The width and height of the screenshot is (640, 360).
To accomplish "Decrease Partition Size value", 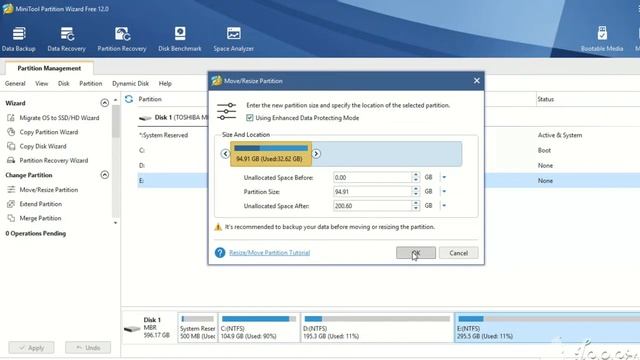I will pyautogui.click(x=416, y=194).
